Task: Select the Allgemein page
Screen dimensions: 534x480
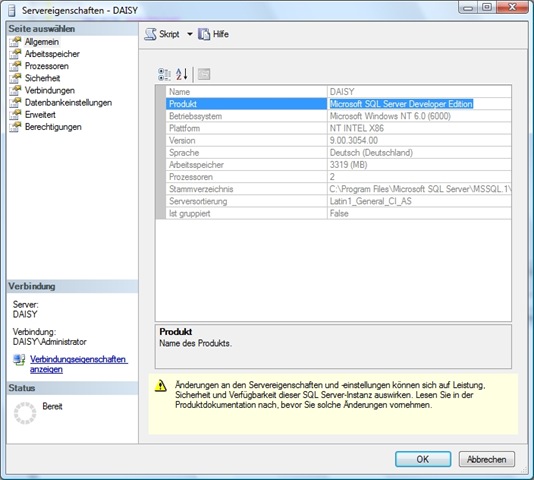Action: click(x=42, y=42)
